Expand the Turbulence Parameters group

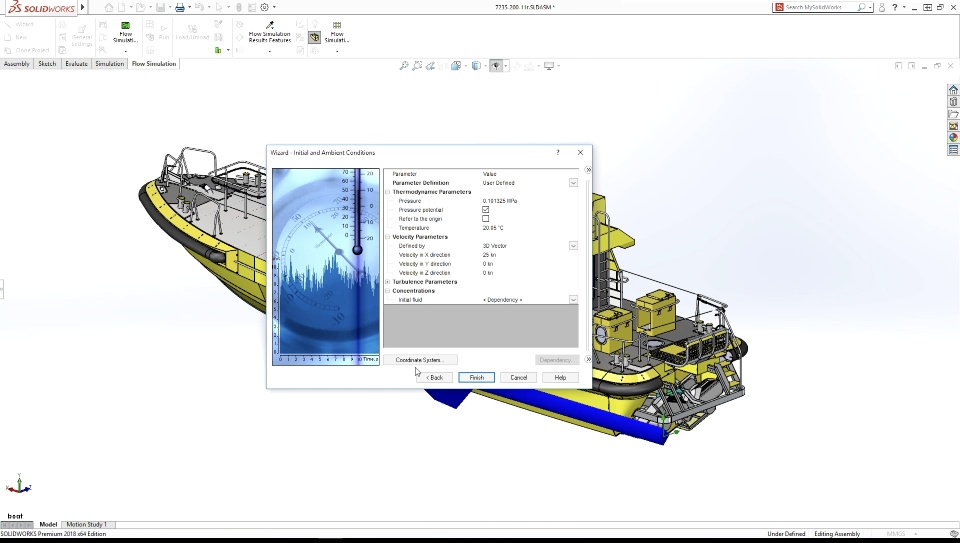point(388,282)
